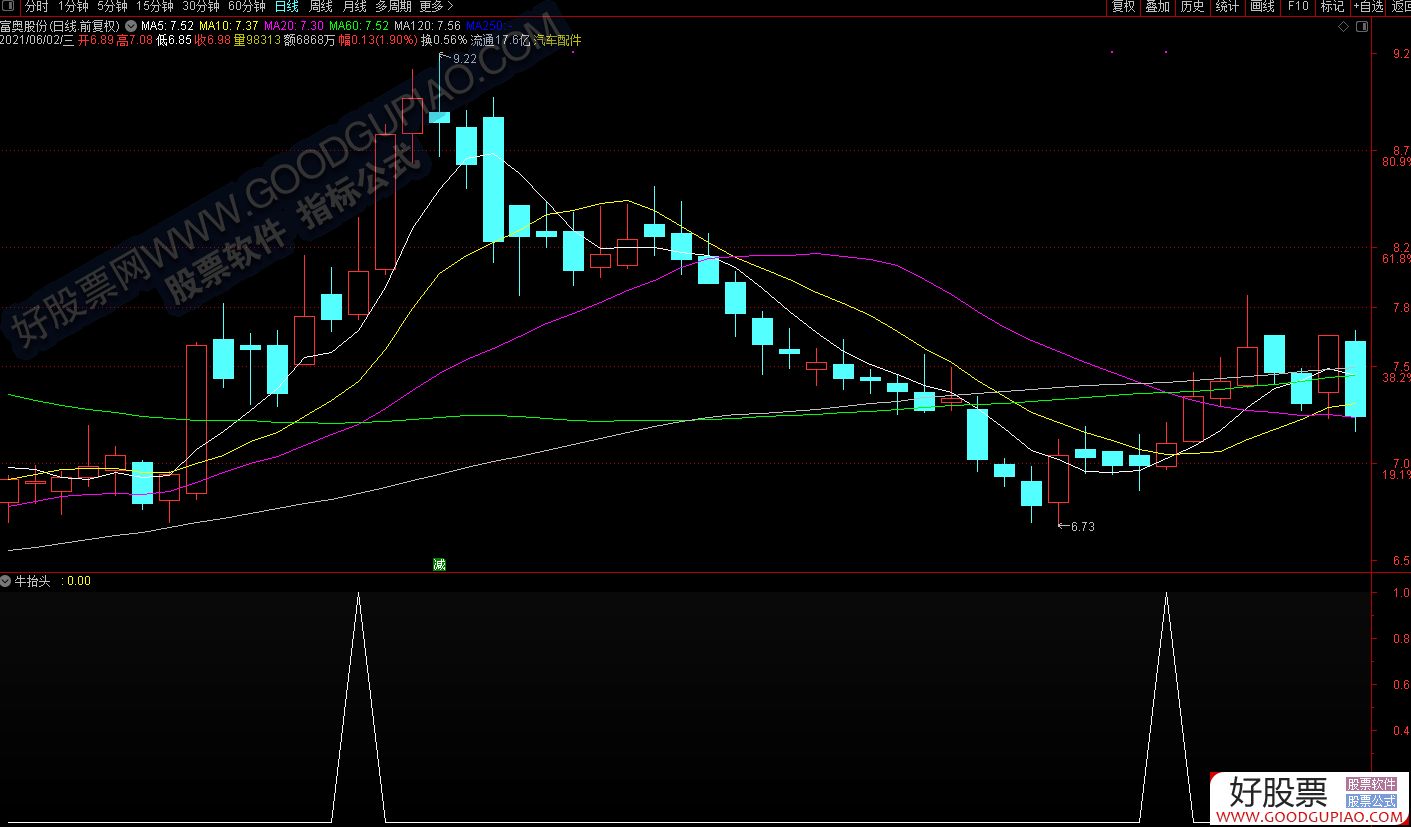Click the MA10: 7.37 label
The height and width of the screenshot is (827, 1411).
[228, 25]
